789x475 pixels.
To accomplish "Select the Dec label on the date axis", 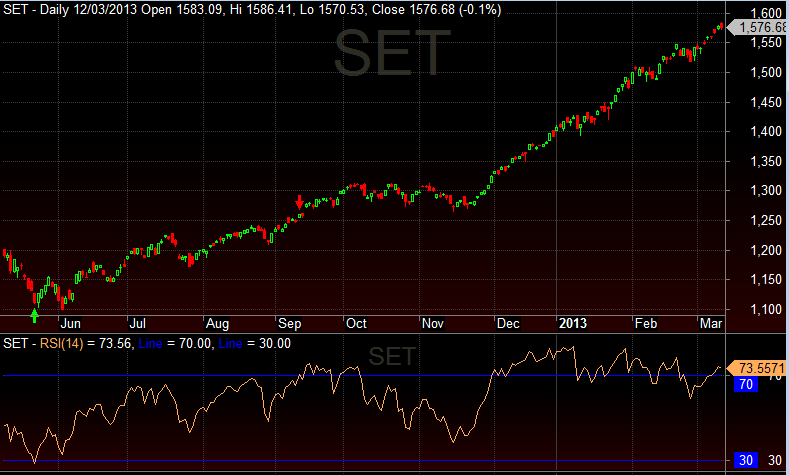I will coord(508,323).
